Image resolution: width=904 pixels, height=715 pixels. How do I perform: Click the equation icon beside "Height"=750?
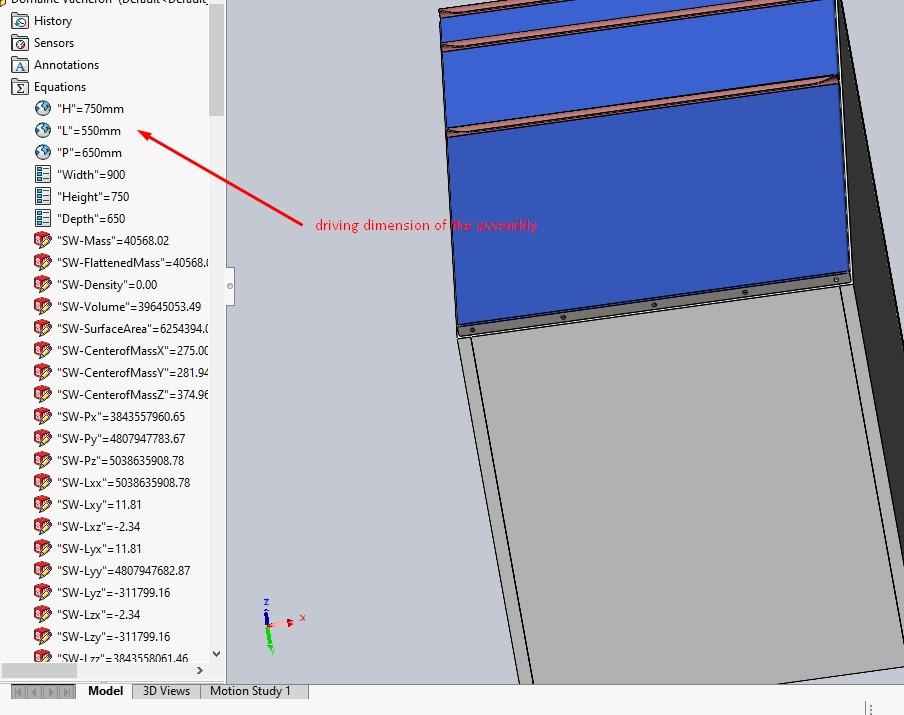[43, 196]
